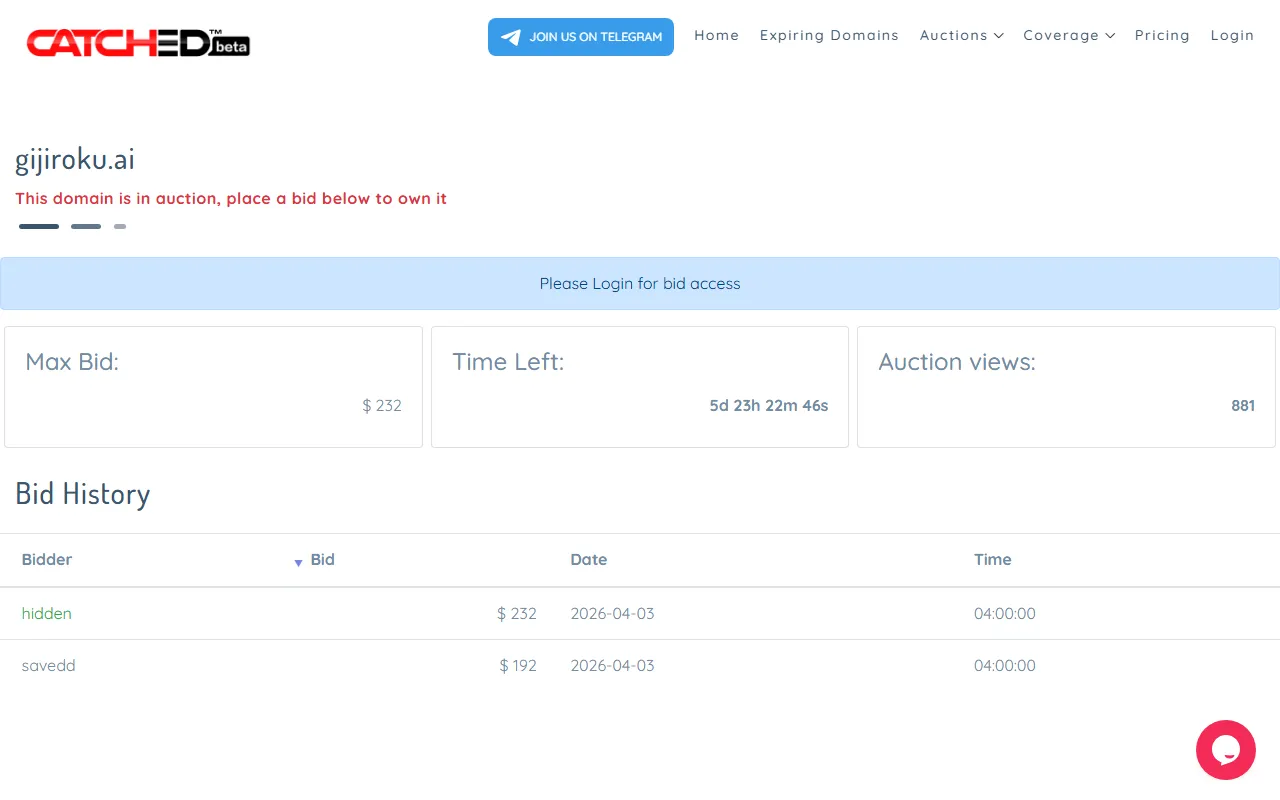Click the Please Login for bid access banner
Image resolution: width=1280 pixels, height=800 pixels.
click(640, 284)
